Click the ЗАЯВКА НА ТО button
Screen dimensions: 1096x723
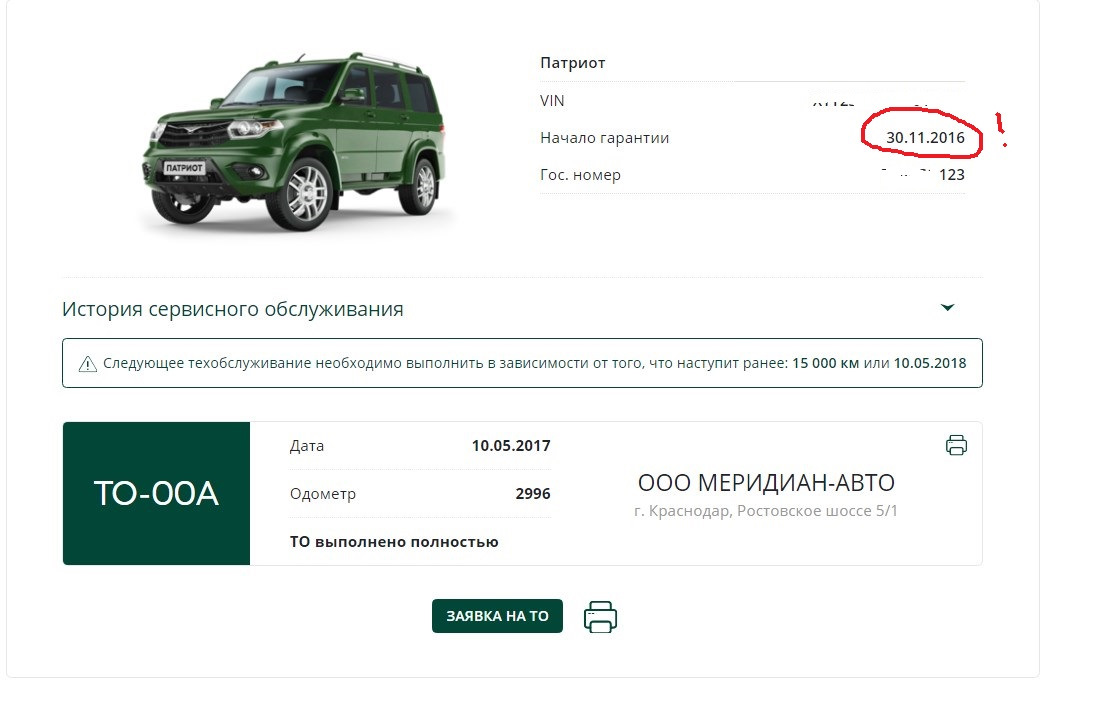pyautogui.click(x=497, y=616)
